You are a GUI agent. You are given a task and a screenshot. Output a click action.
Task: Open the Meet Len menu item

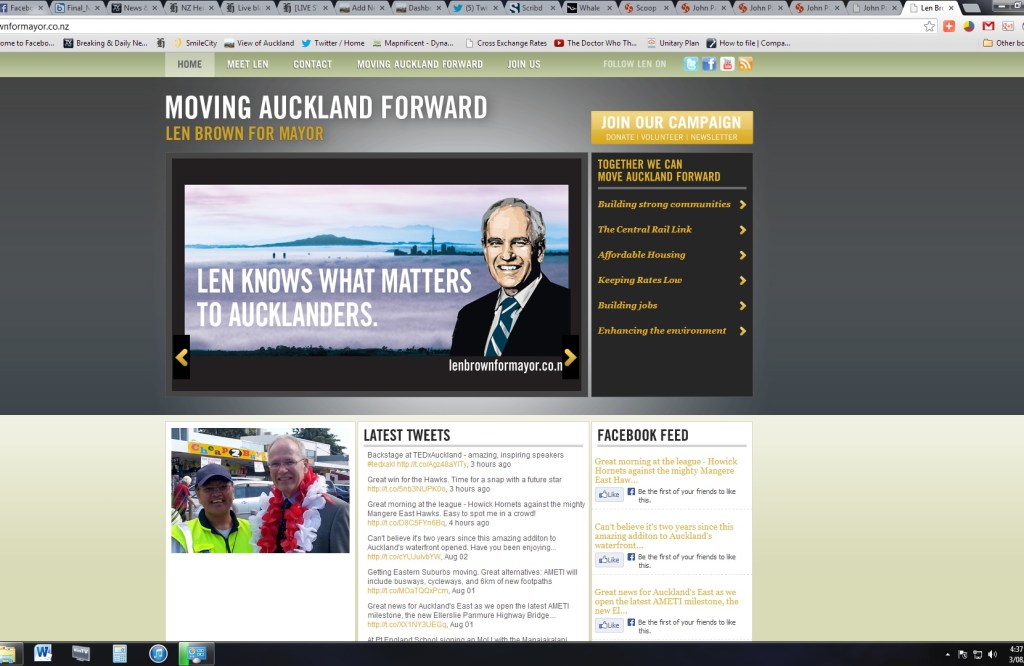(x=247, y=64)
